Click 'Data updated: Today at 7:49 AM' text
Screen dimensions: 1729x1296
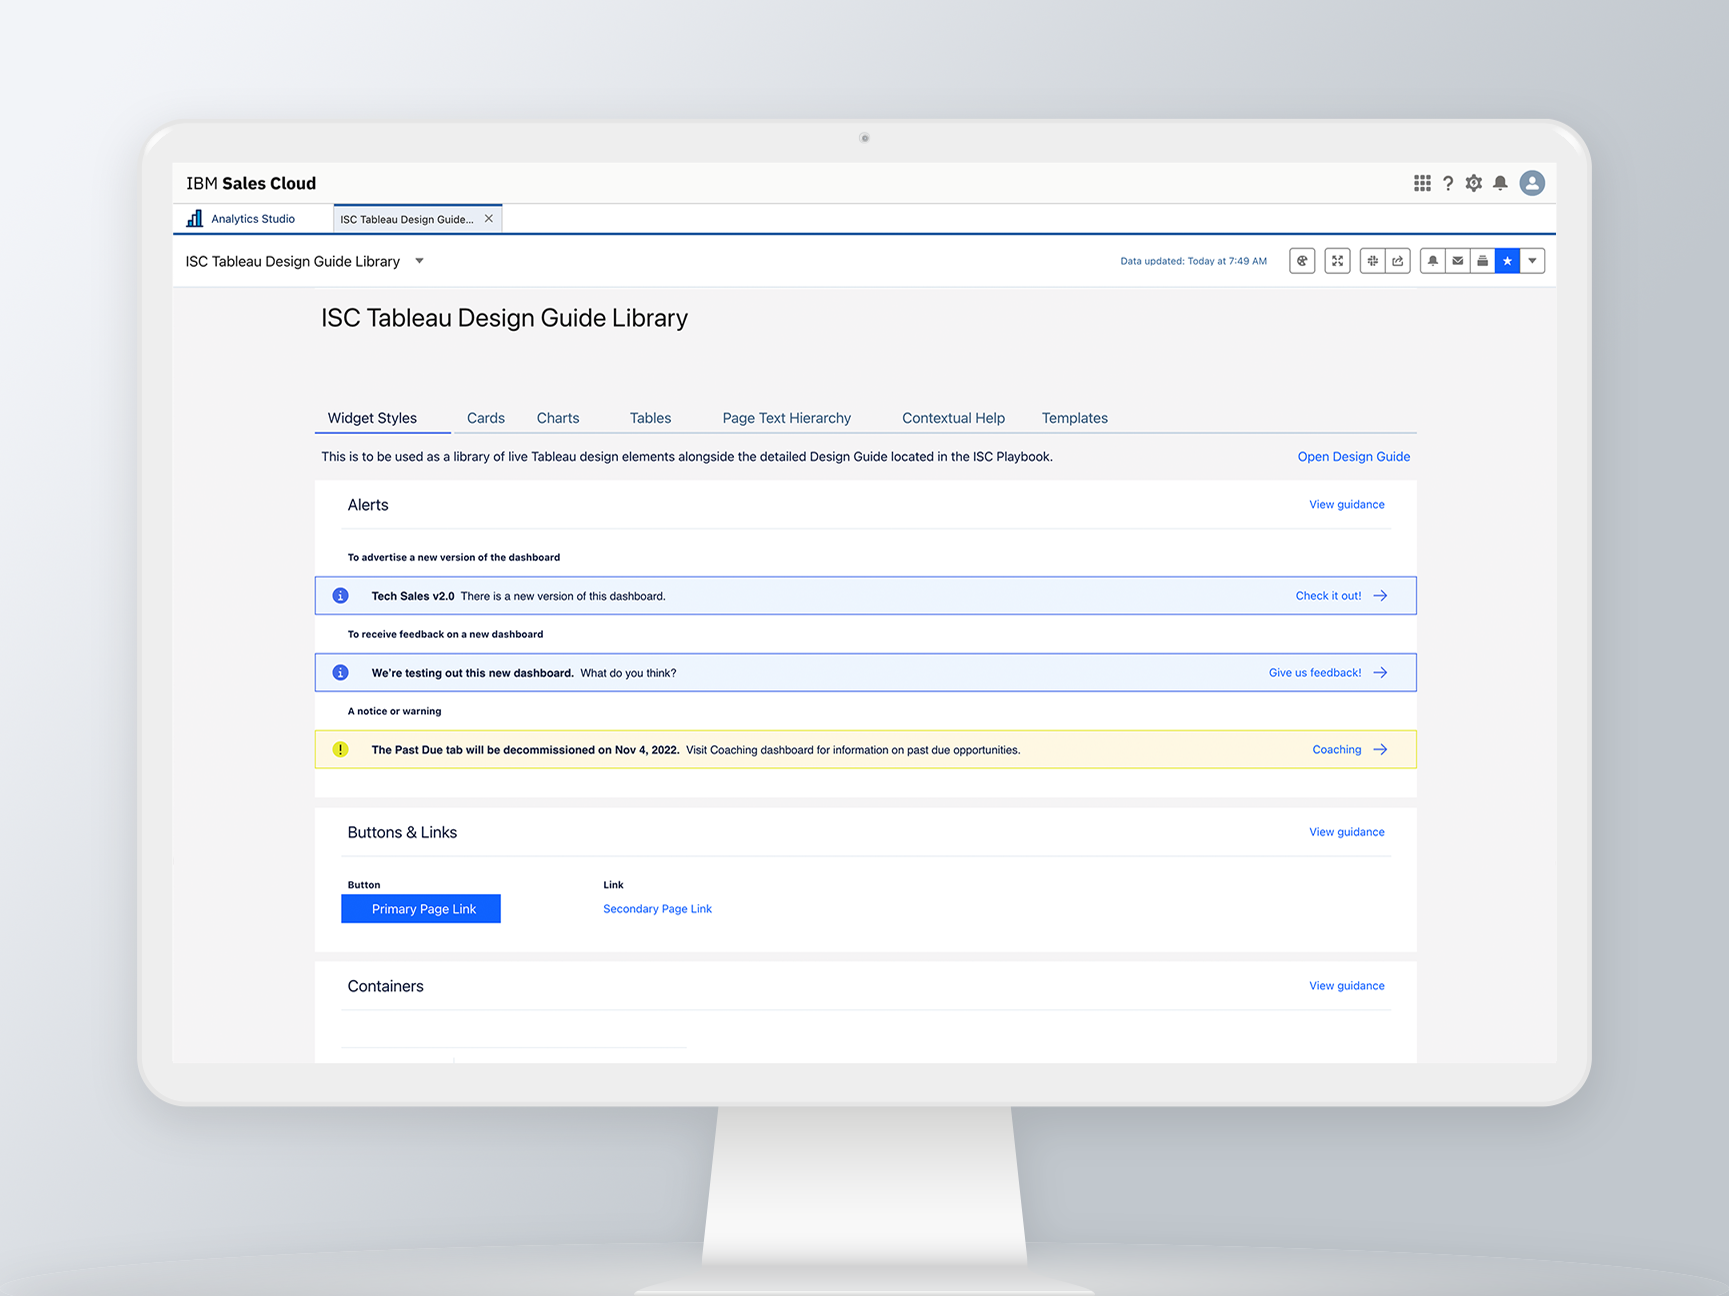1193,261
